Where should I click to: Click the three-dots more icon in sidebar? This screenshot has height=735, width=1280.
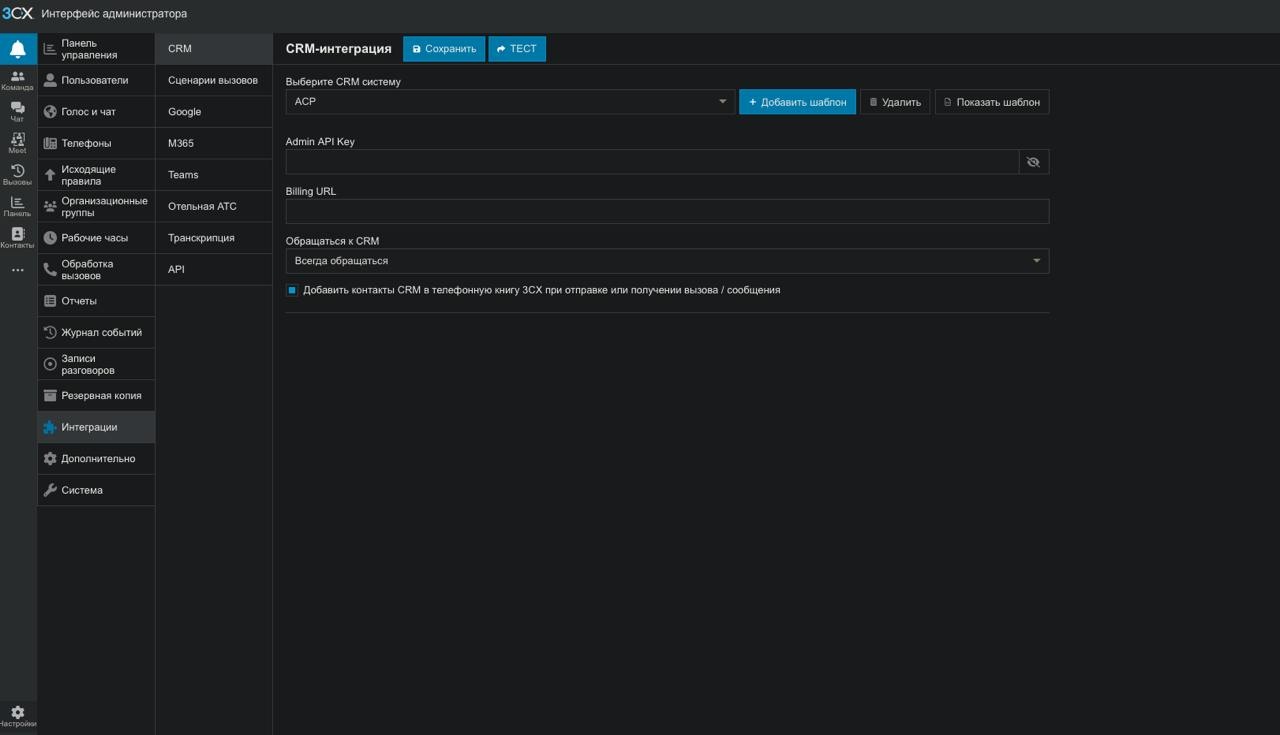coord(18,270)
